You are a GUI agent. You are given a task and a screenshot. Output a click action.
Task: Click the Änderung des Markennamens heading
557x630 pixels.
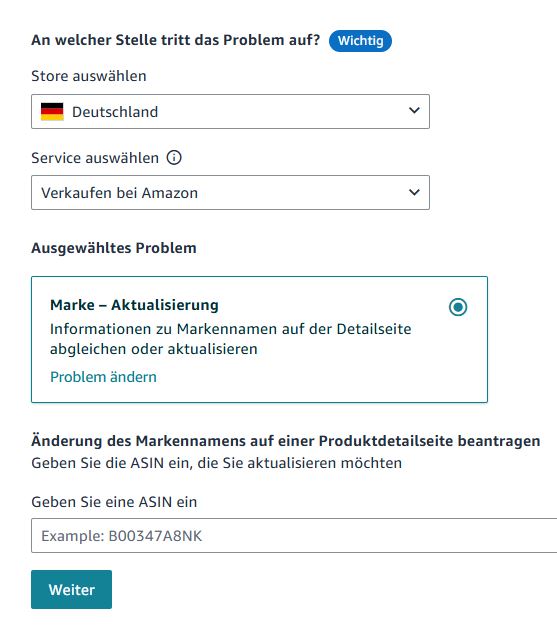click(x=286, y=441)
